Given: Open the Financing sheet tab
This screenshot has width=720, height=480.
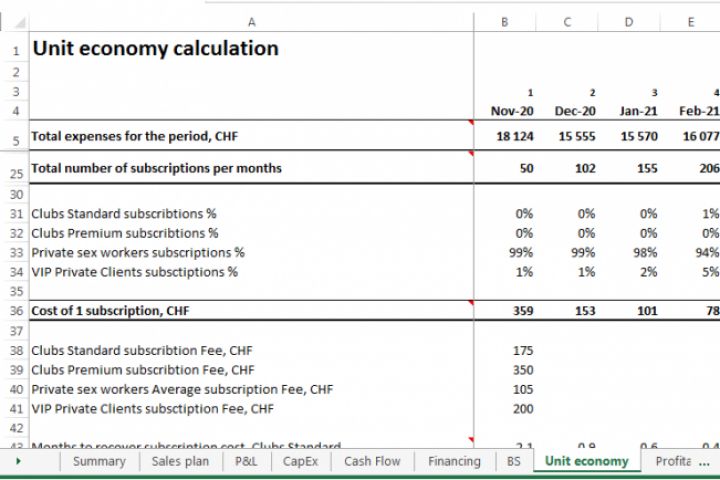Looking at the screenshot, I should pyautogui.click(x=454, y=462).
